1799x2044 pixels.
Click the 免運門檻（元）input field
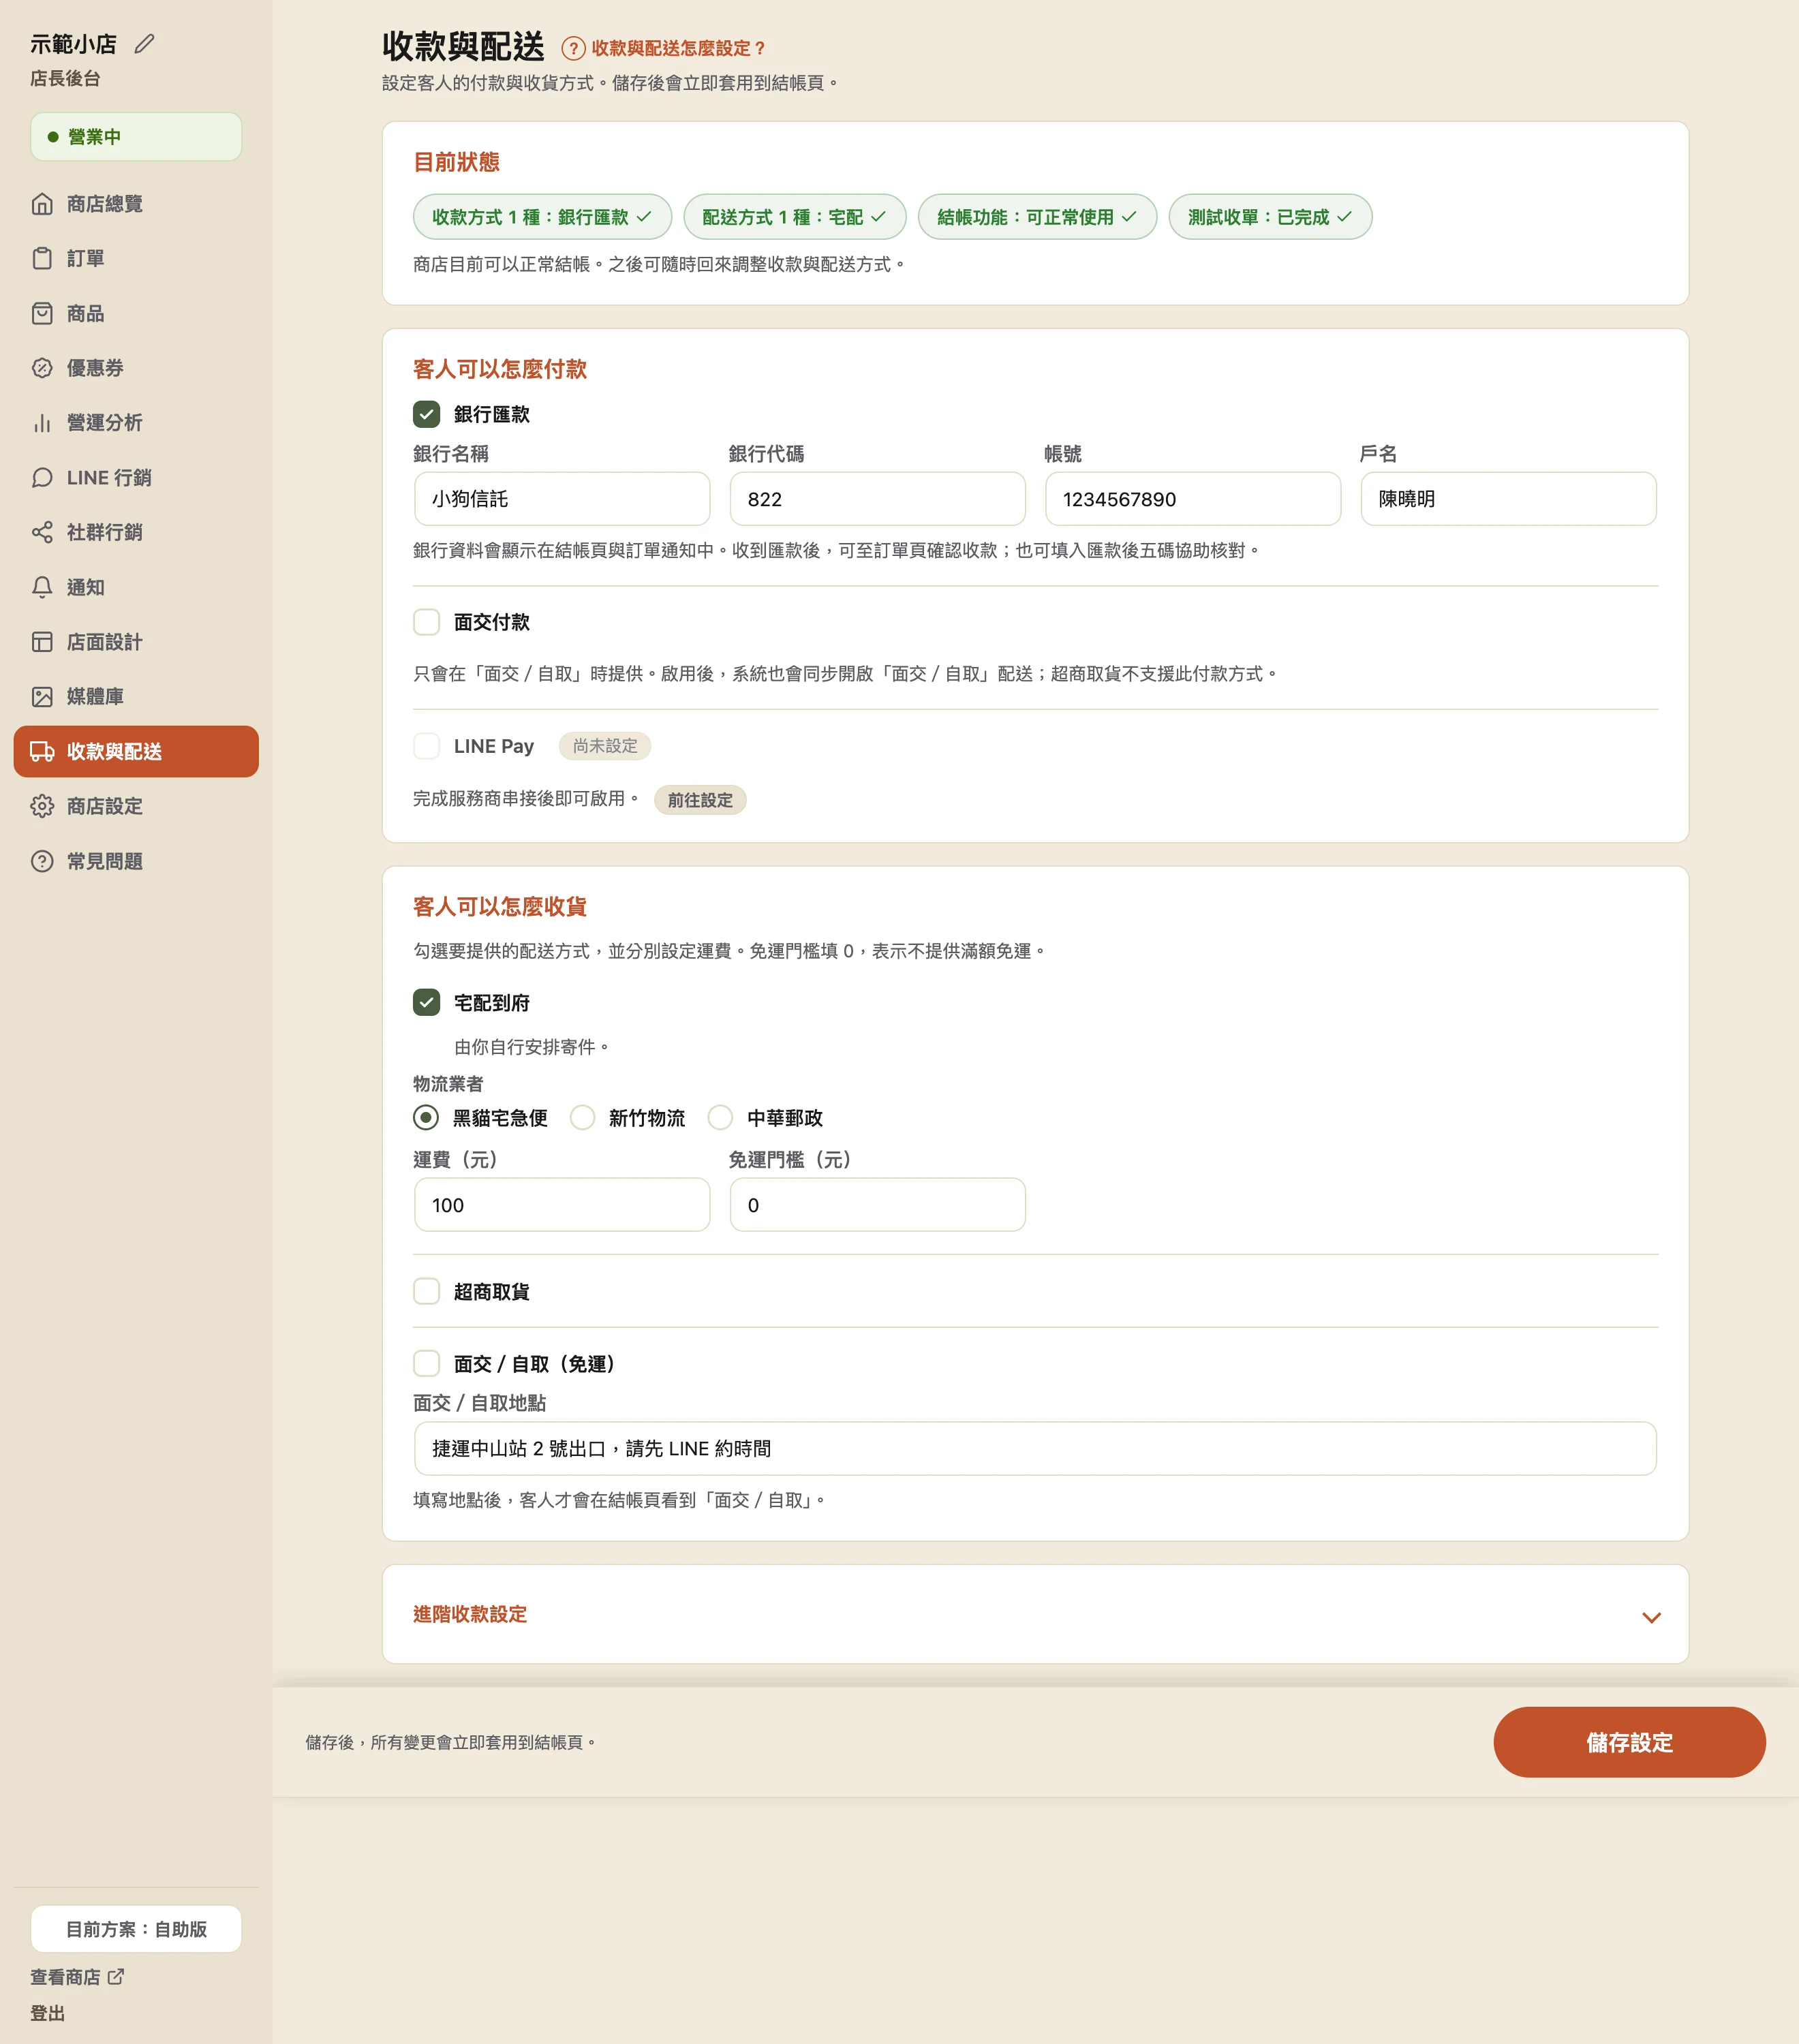[878, 1205]
